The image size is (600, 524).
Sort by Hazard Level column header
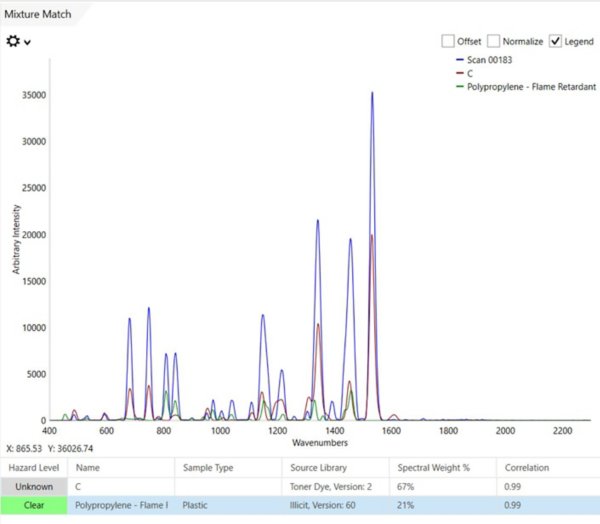[x=34, y=468]
